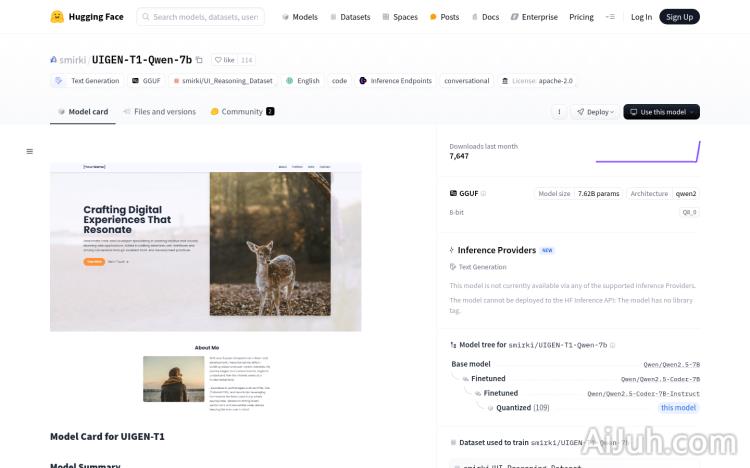Open the table of contents hamburger icon
The height and width of the screenshot is (468, 750).
(29, 151)
